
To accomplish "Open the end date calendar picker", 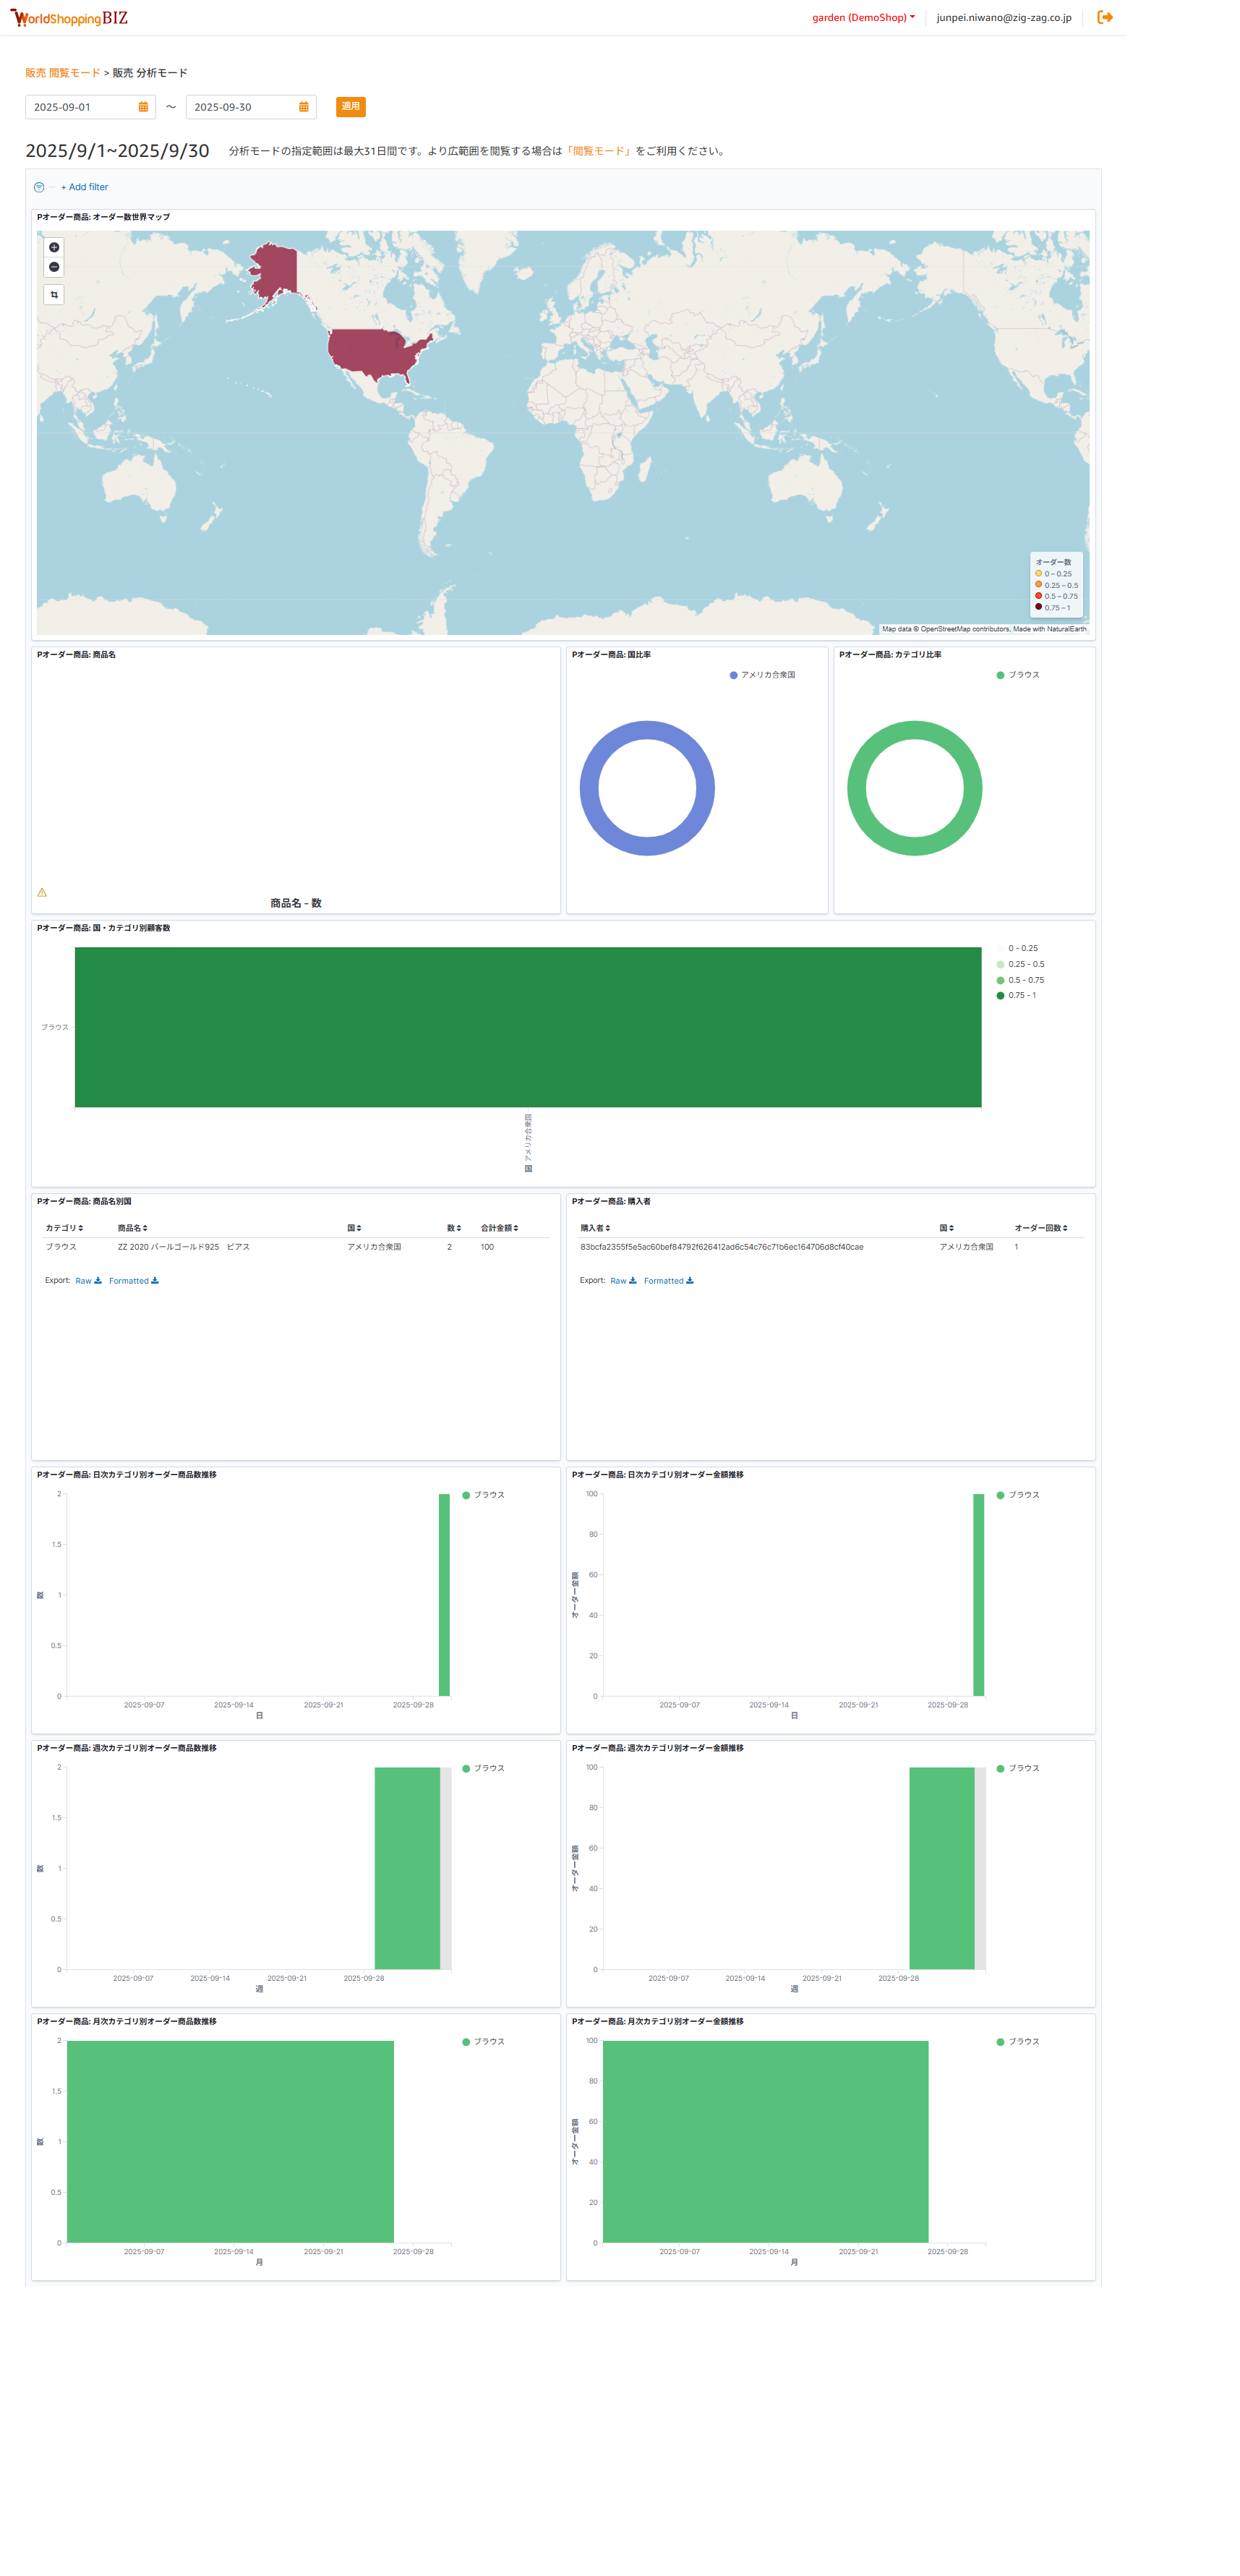I will (303, 107).
